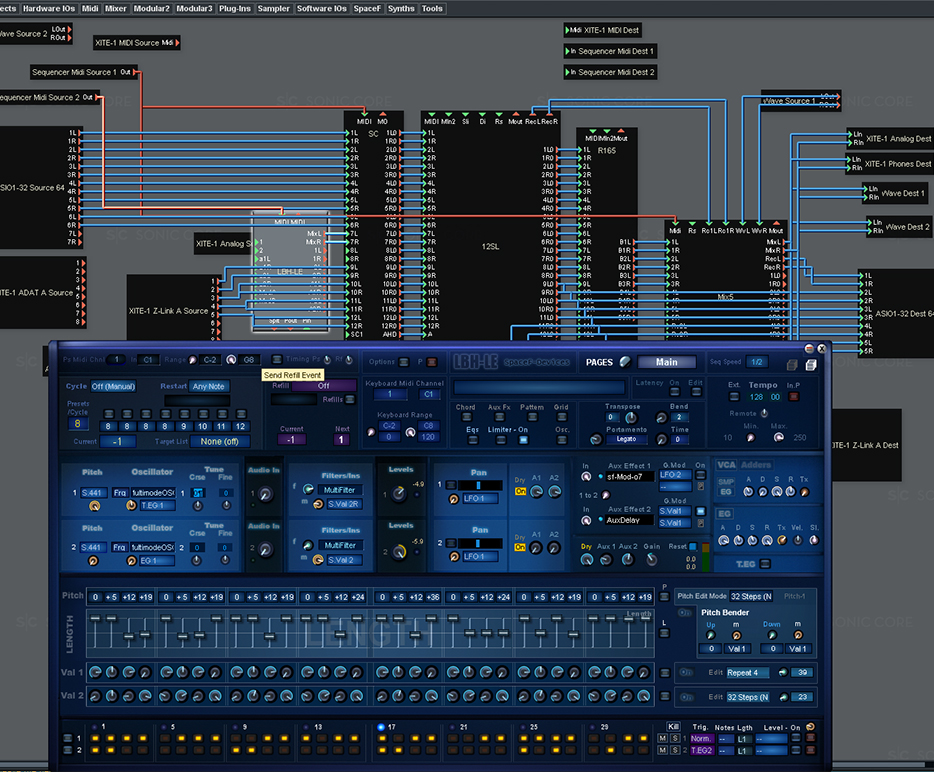The width and height of the screenshot is (934, 772).
Task: Click the Tempo Min knob
Action: pyautogui.click(x=751, y=438)
